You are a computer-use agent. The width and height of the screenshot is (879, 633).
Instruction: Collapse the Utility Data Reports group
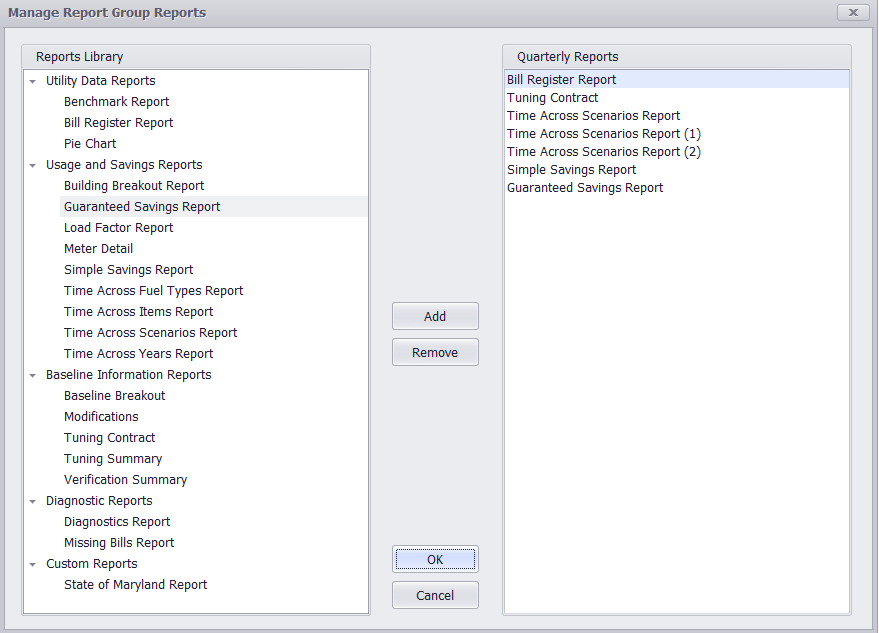(x=33, y=81)
